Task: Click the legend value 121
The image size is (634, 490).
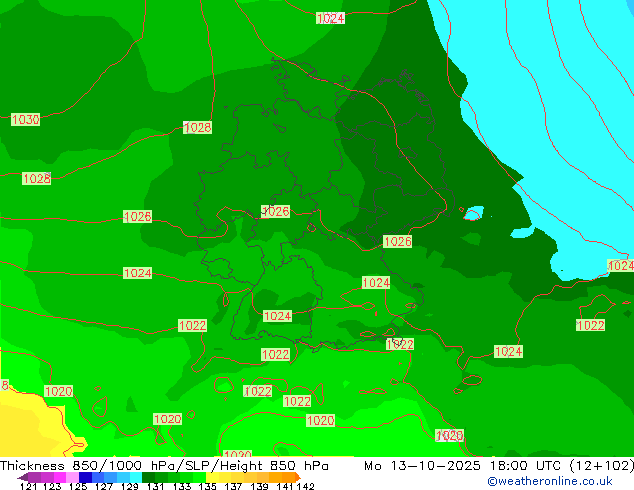Action: click(x=28, y=486)
